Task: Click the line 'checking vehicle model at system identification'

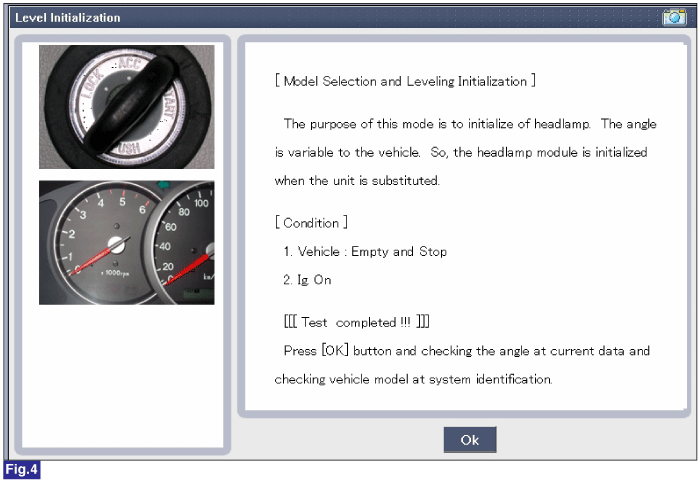Action: click(413, 379)
